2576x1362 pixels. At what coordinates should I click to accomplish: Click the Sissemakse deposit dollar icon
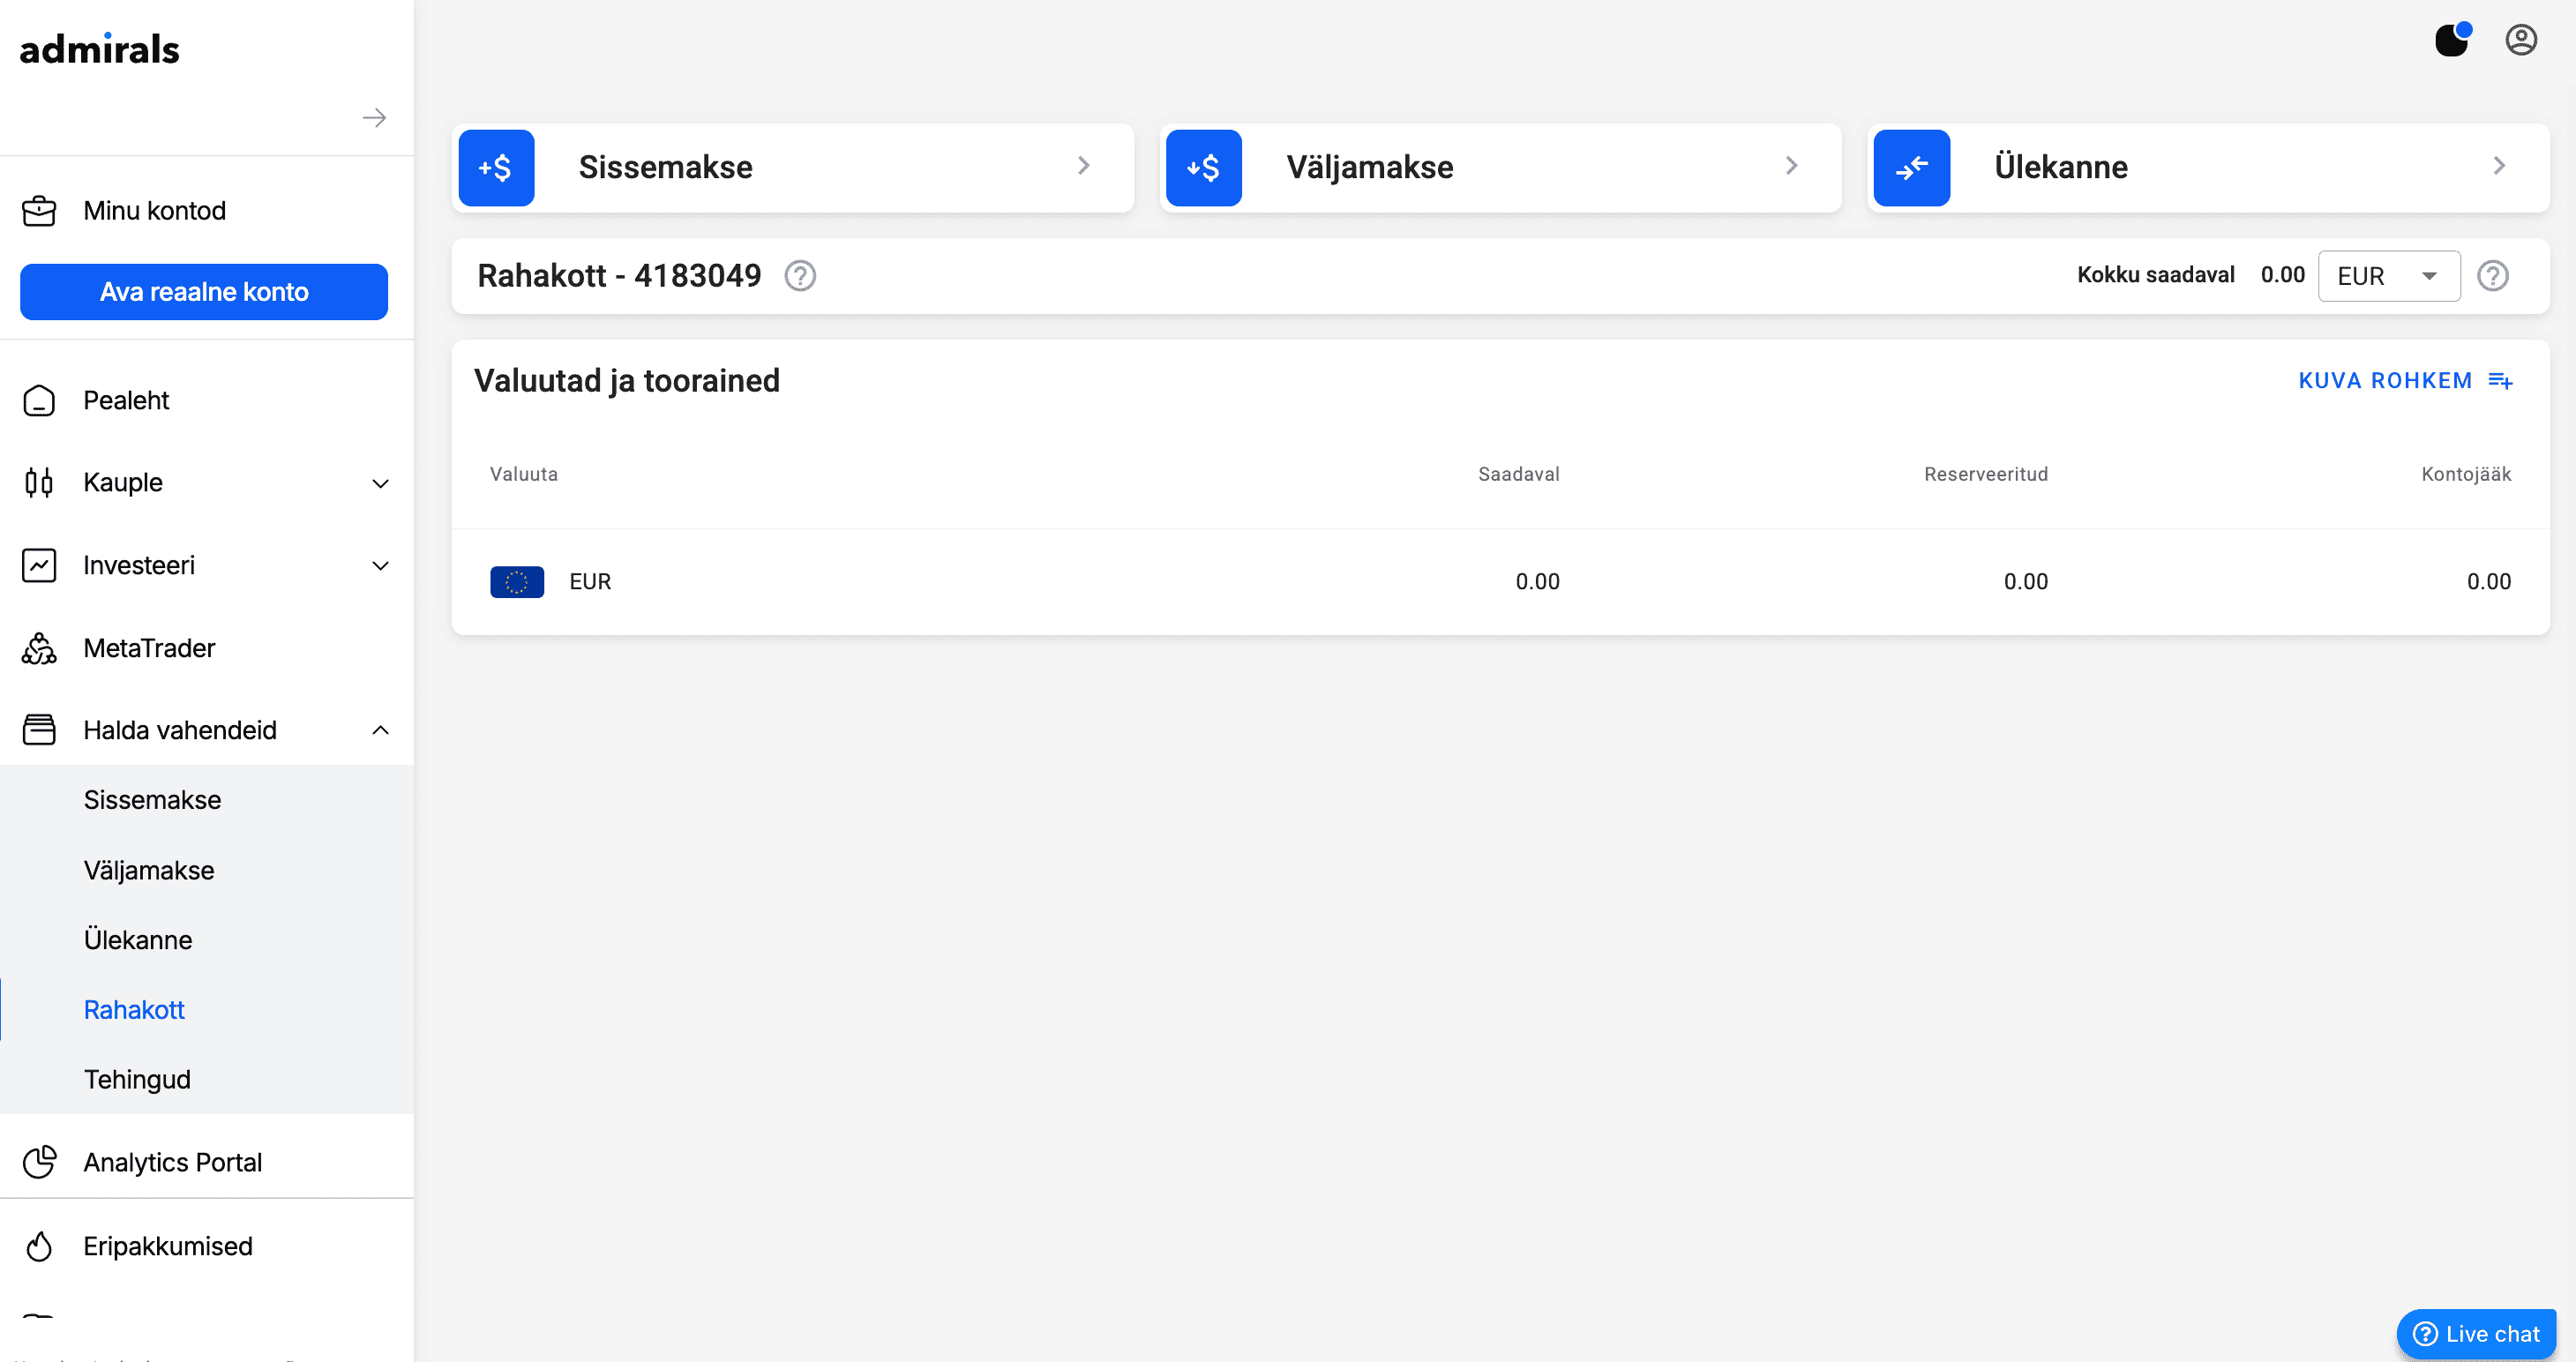click(496, 167)
